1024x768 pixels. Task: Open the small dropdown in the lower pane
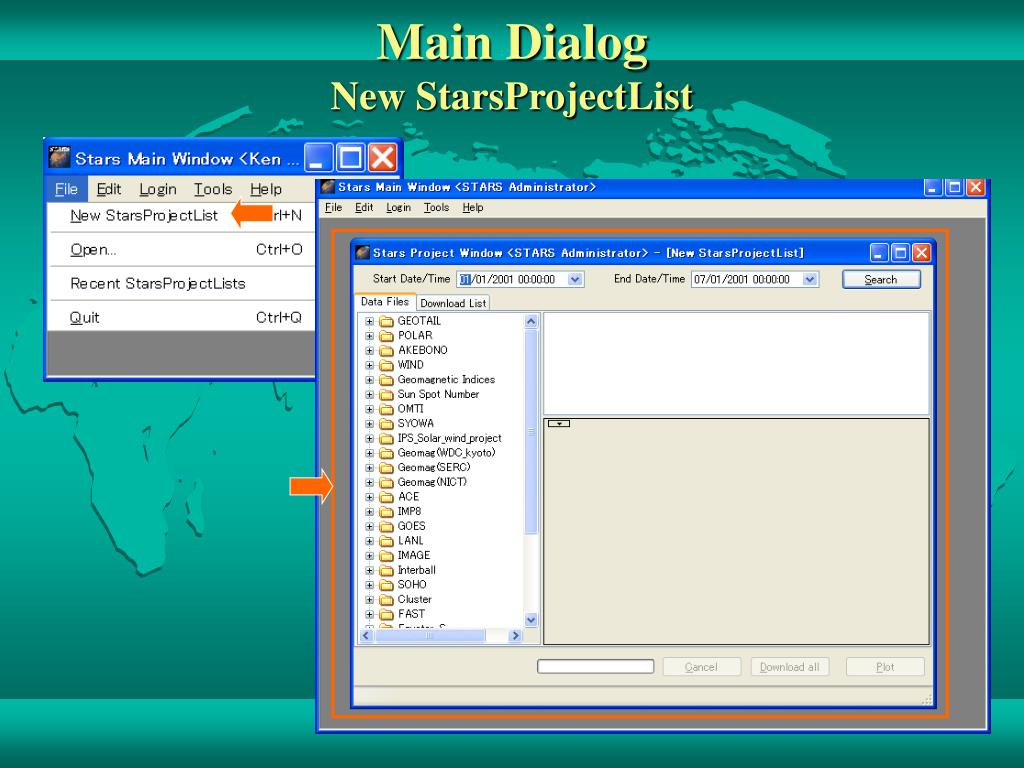click(559, 424)
